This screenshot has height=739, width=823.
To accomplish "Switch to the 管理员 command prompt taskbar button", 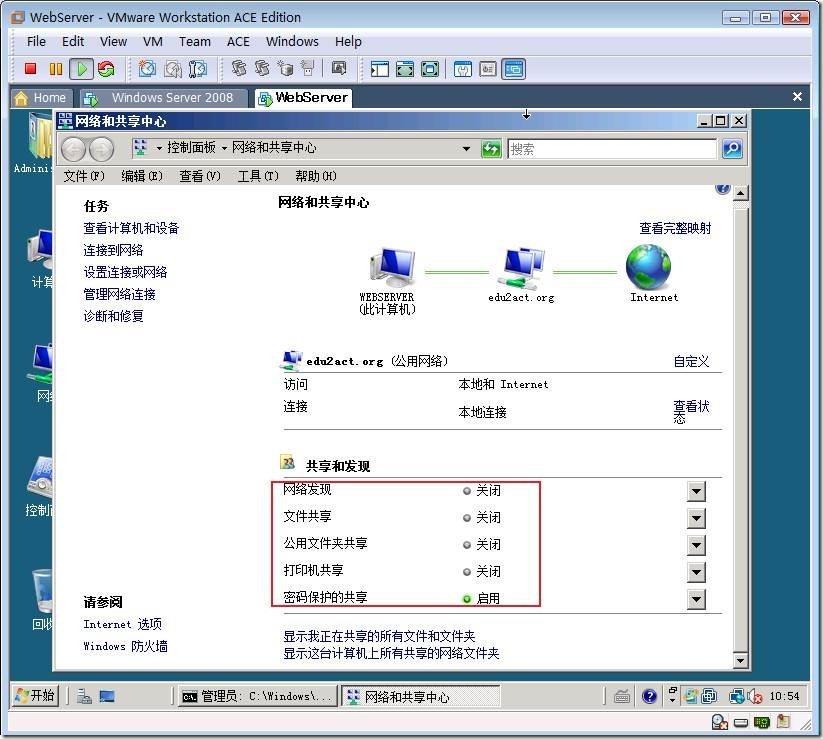I will tap(257, 696).
